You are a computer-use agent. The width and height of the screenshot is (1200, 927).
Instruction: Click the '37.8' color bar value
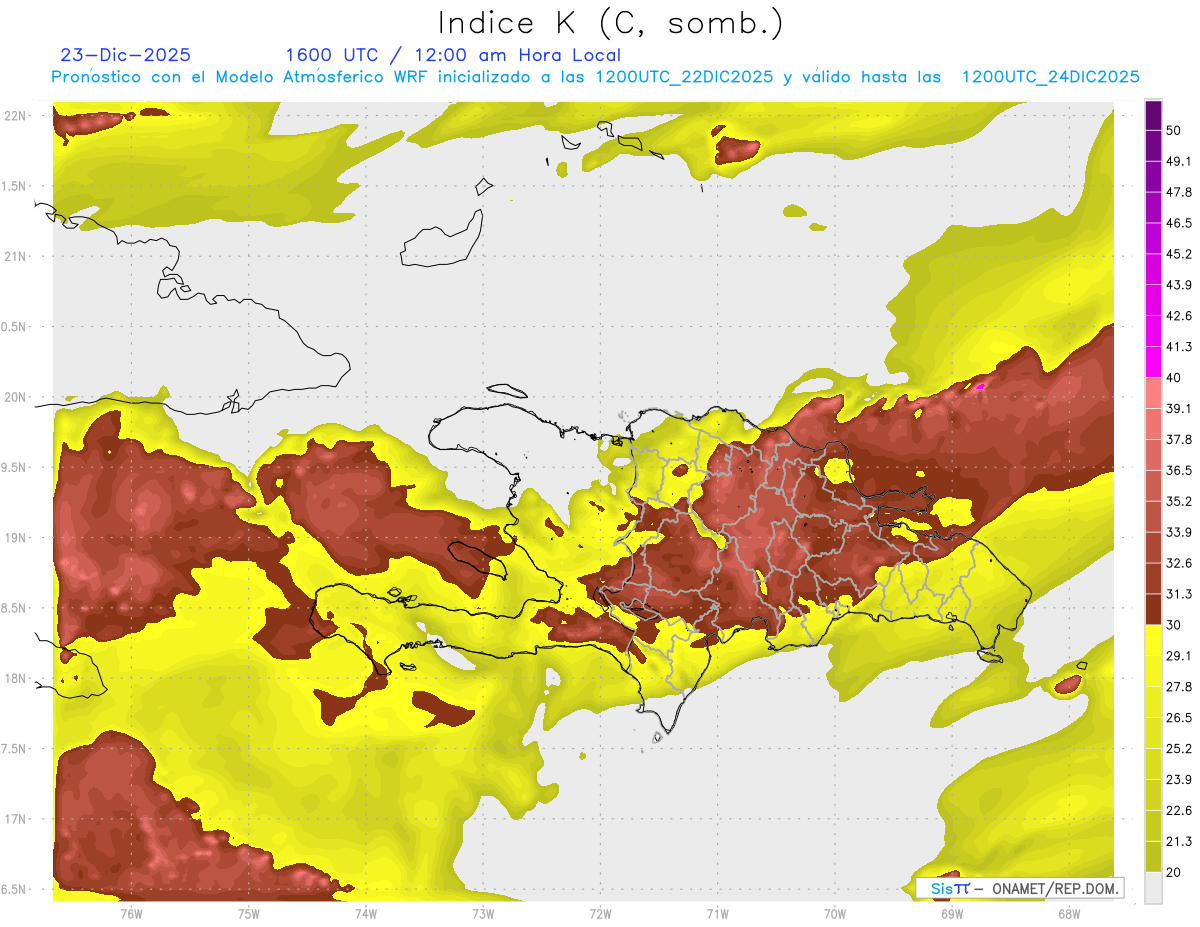(x=1180, y=440)
